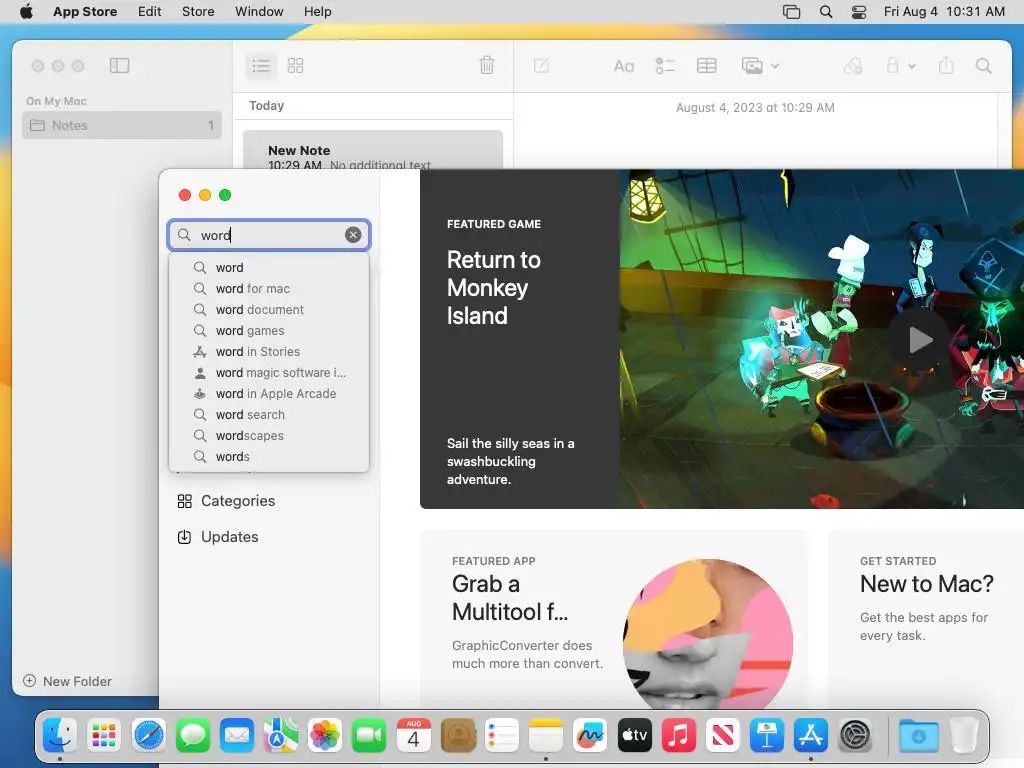Open Finder from the Dock
The height and width of the screenshot is (768, 1024).
60,735
